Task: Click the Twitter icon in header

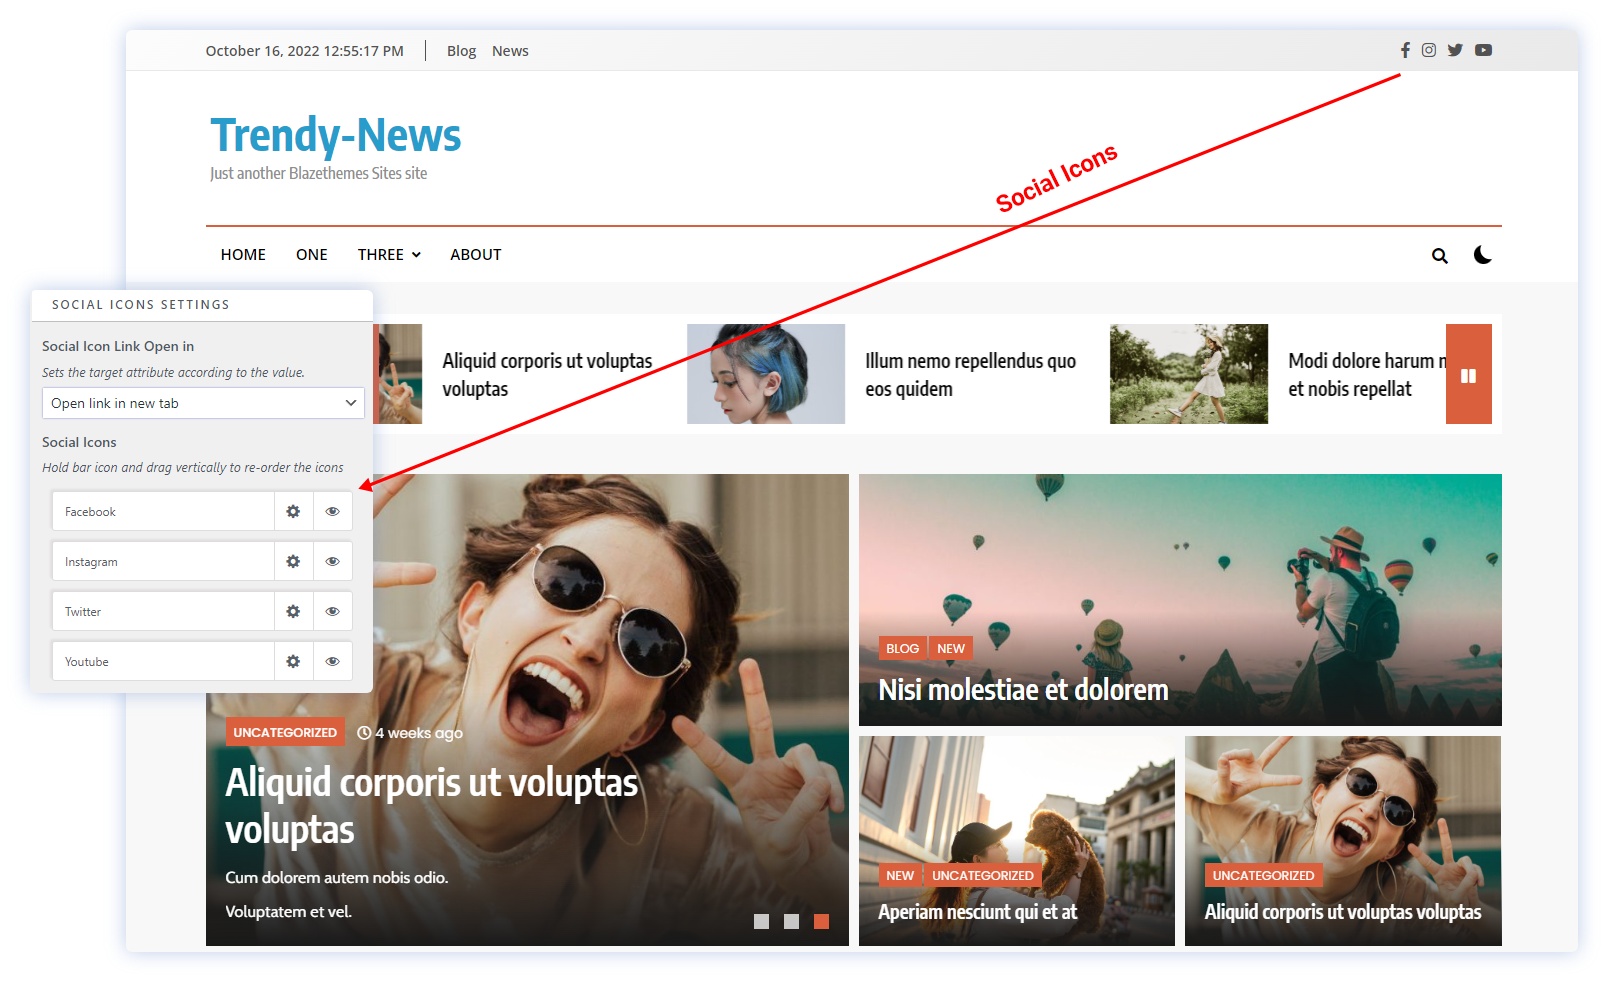Action: [x=1455, y=50]
